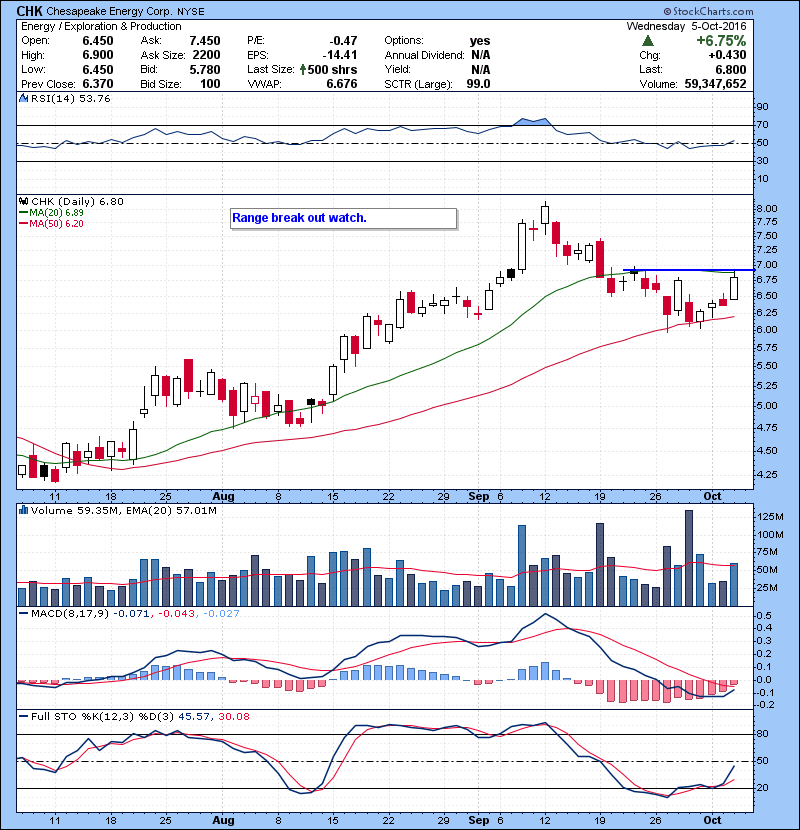Click the MACD 0.5 axis label

click(764, 616)
